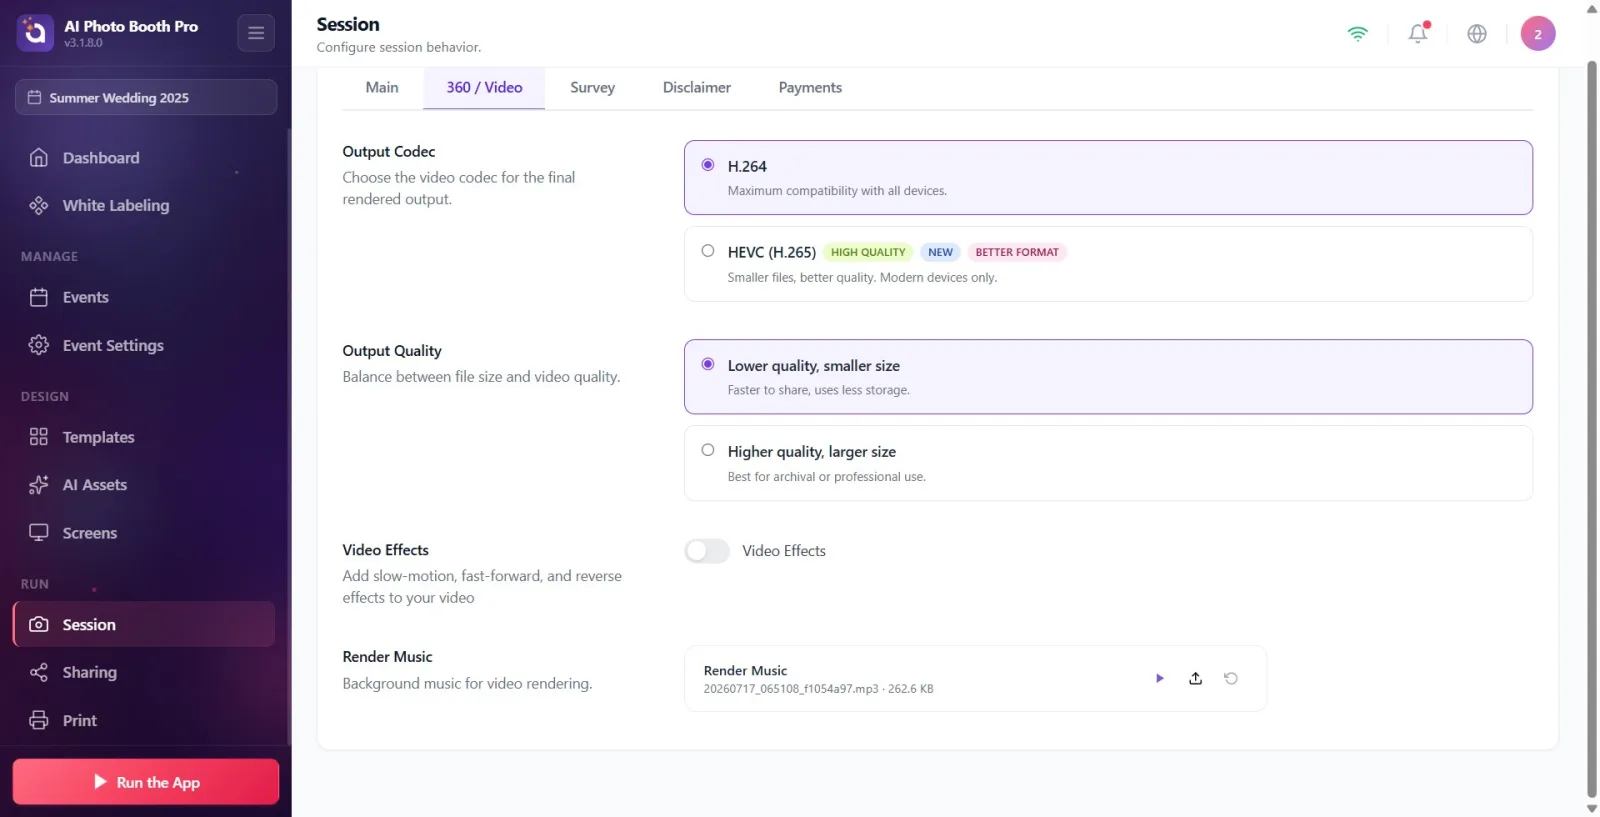The width and height of the screenshot is (1600, 817).
Task: Choose the H.264 codec radio button
Action: tap(708, 165)
